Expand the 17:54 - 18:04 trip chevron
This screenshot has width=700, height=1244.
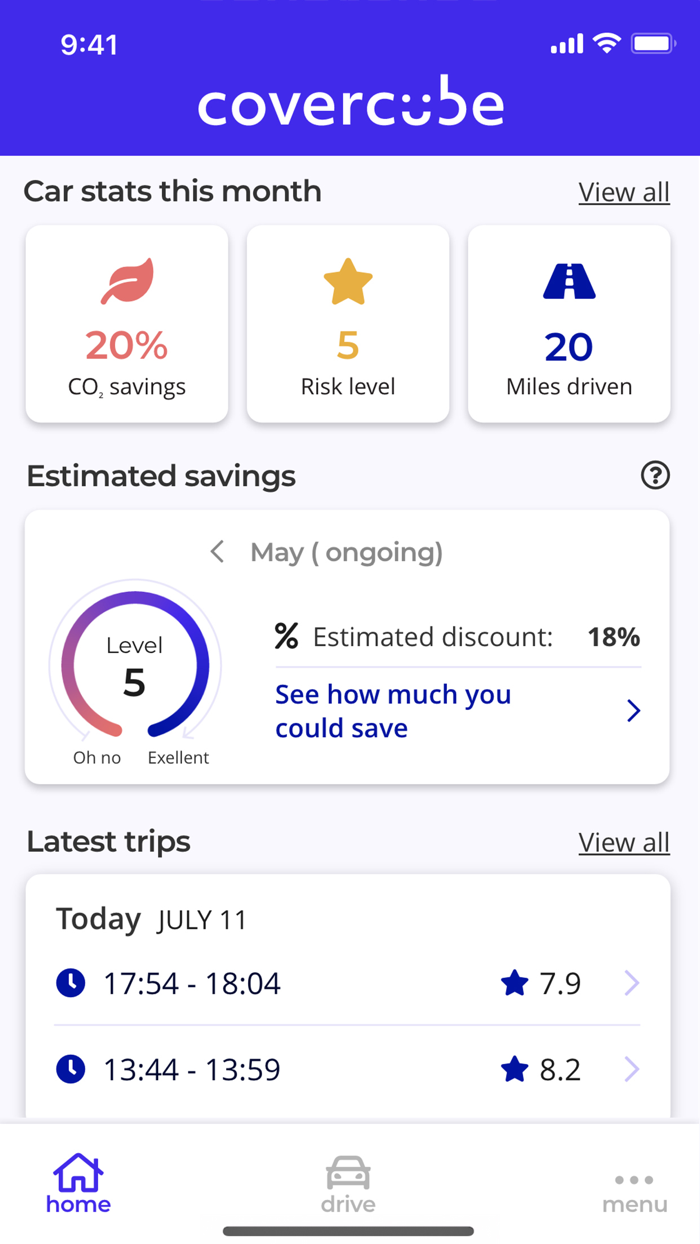632,984
